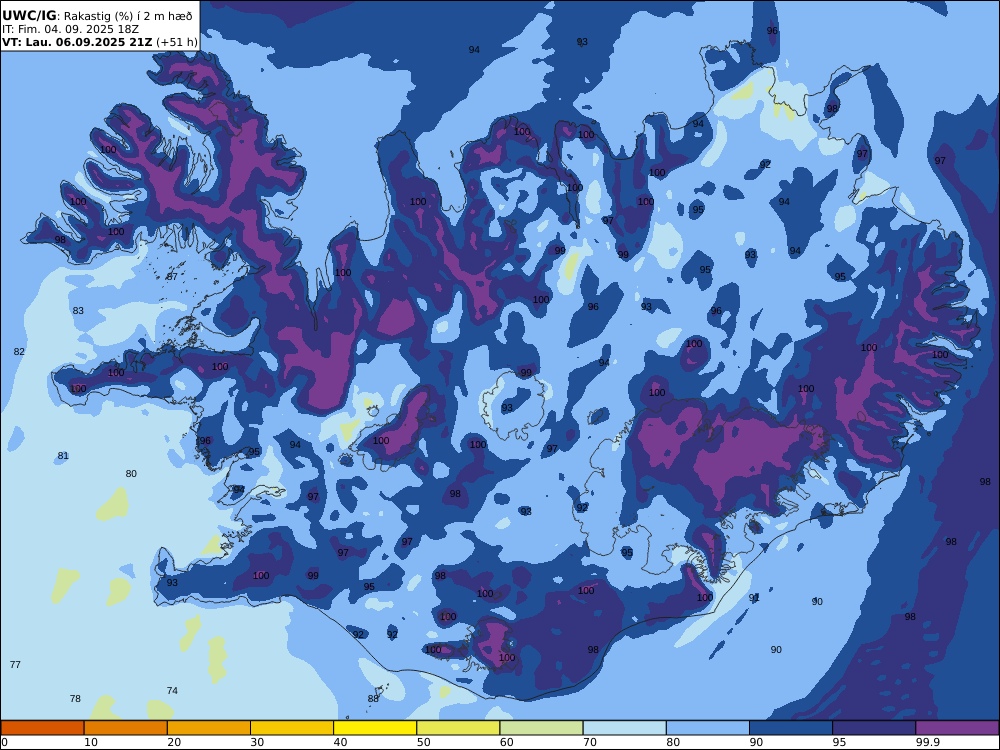Click the '20' label under the legend

pos(174,742)
